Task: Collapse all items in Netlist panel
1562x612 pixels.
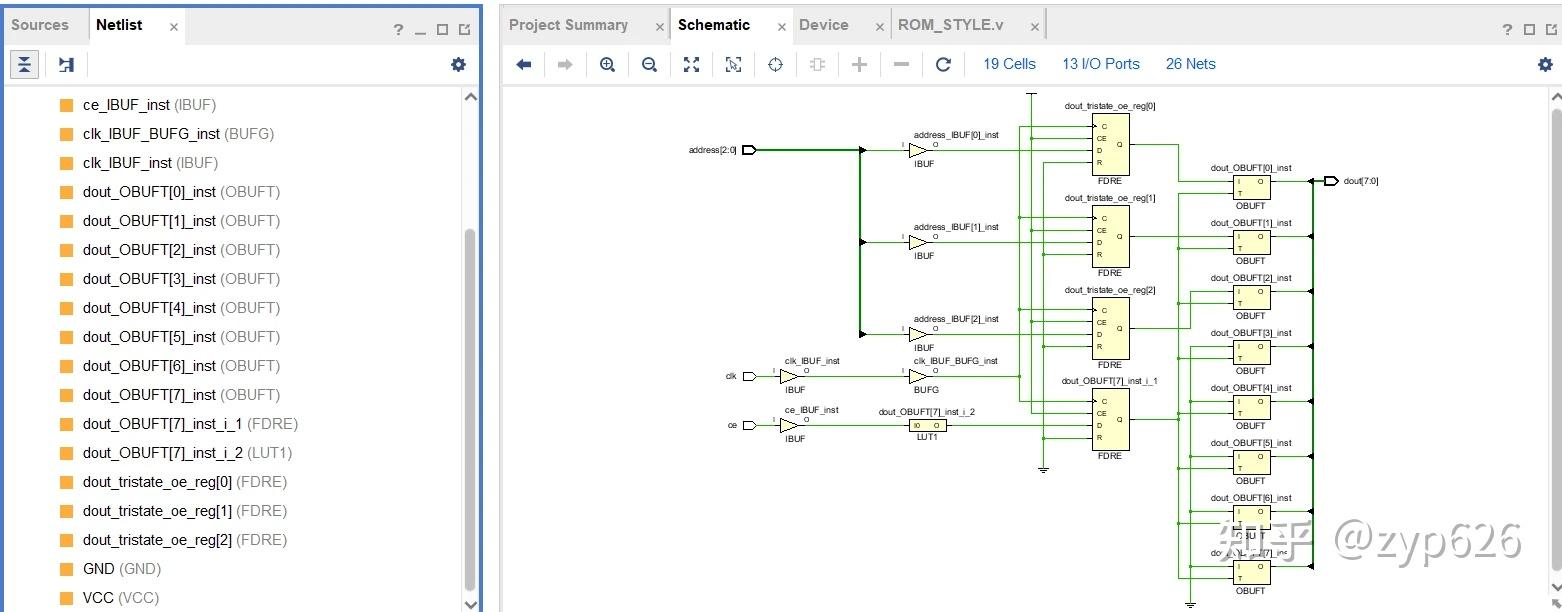Action: (x=24, y=64)
